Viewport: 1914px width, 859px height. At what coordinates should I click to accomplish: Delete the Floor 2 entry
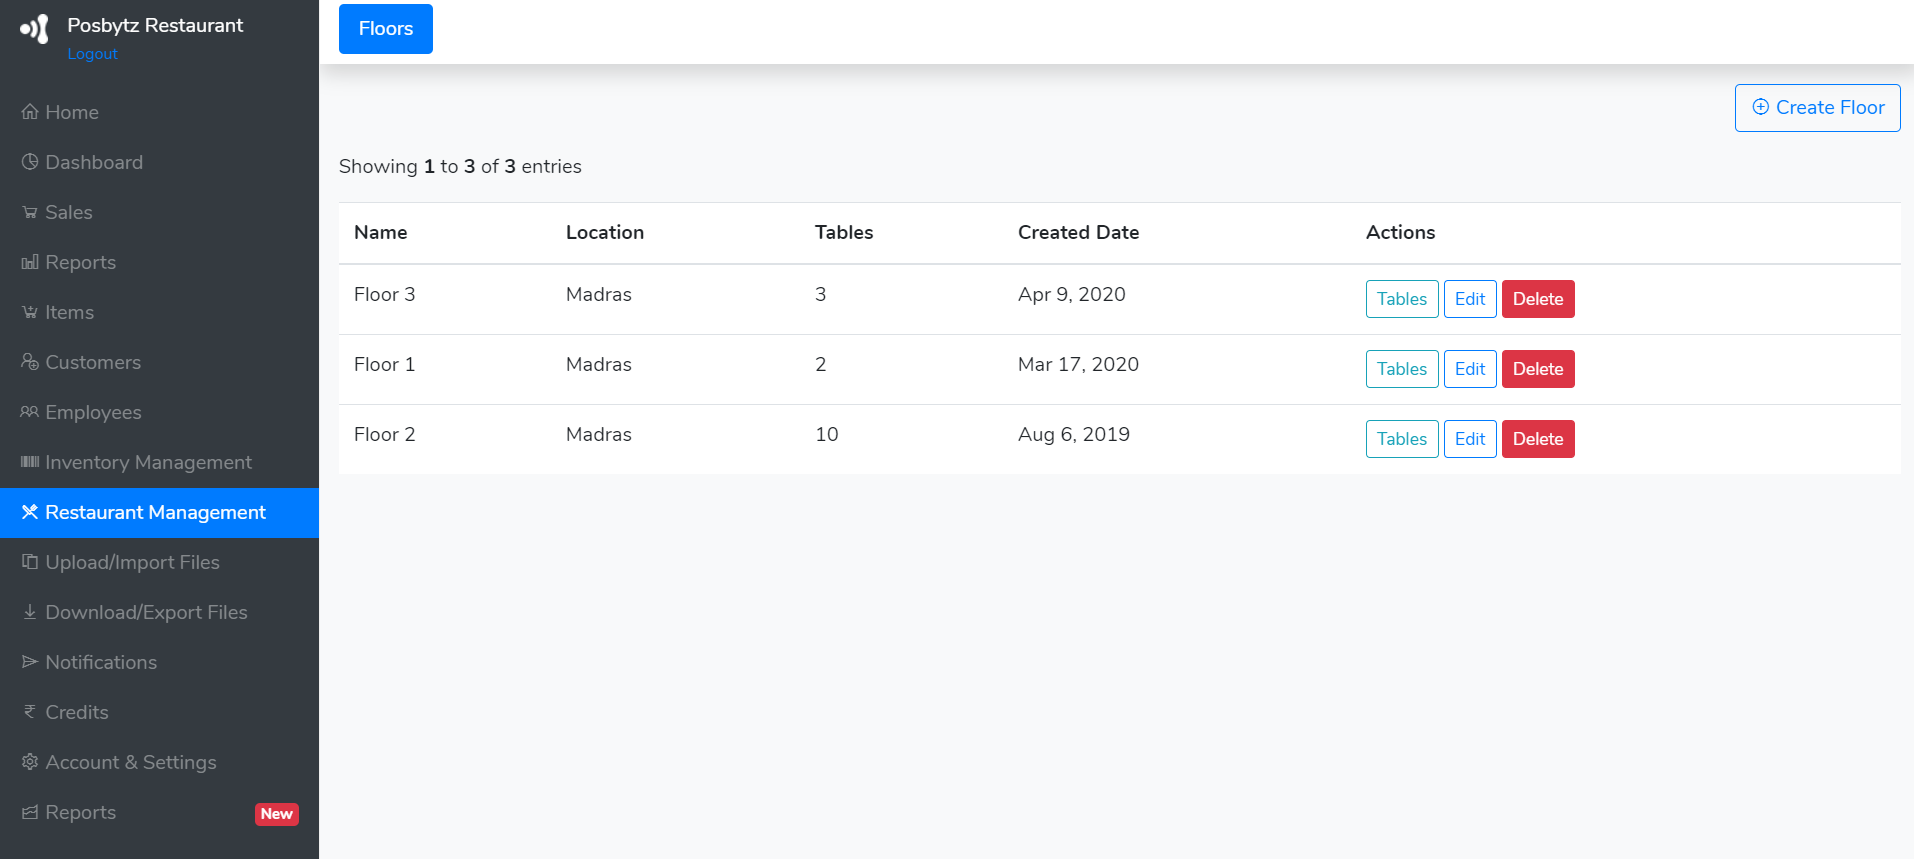pos(1537,439)
